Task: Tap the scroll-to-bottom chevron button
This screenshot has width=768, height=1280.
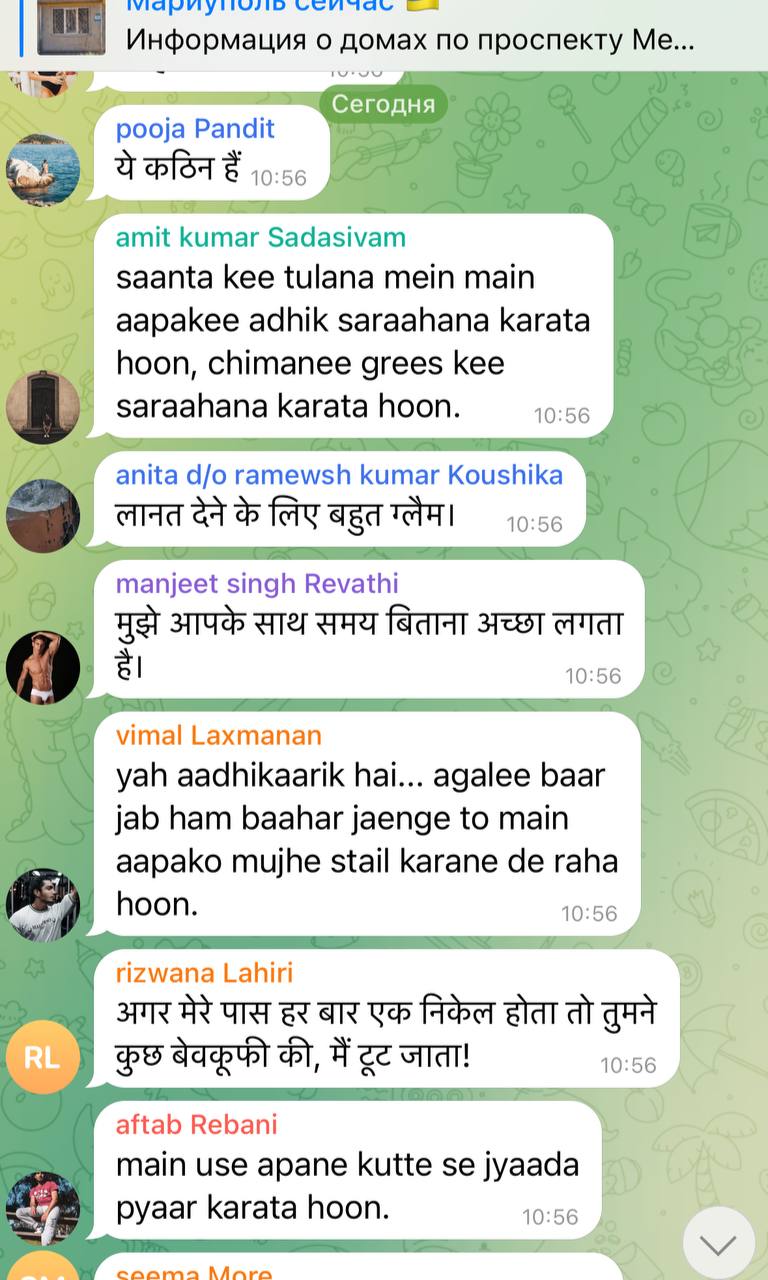Action: pyautogui.click(x=718, y=1243)
